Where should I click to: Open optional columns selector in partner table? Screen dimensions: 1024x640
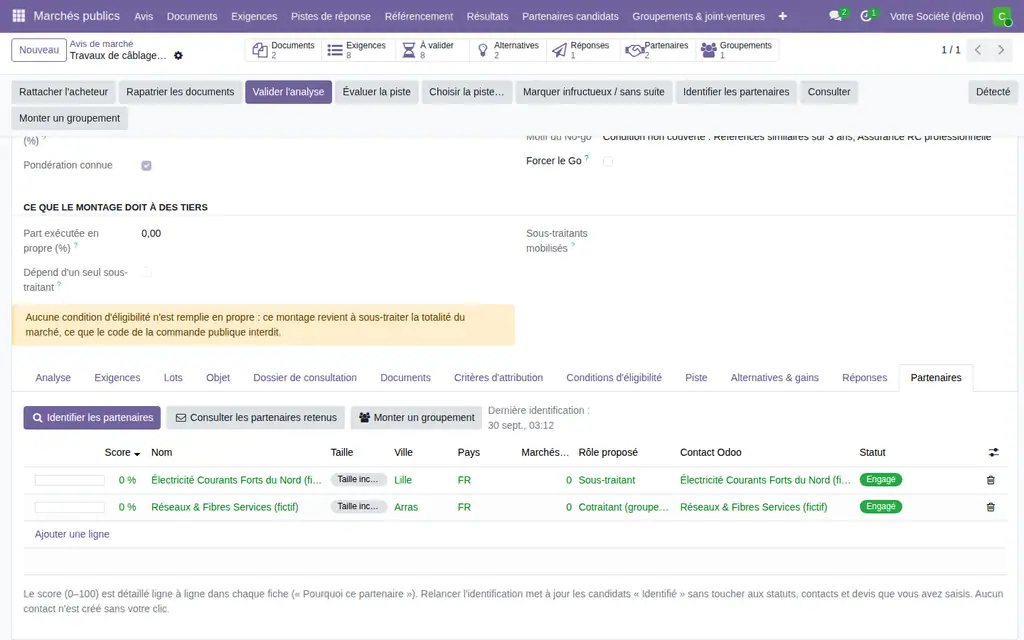[x=993, y=452]
